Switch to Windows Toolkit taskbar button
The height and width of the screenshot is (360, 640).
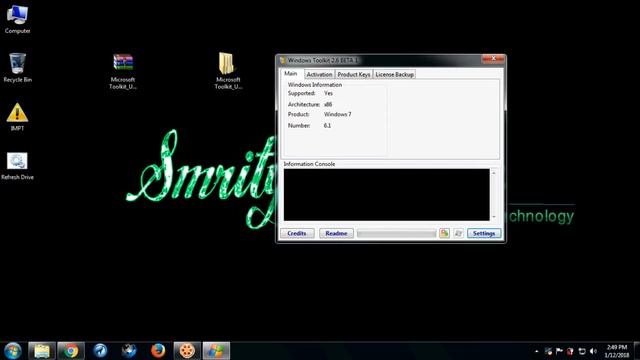click(x=216, y=351)
